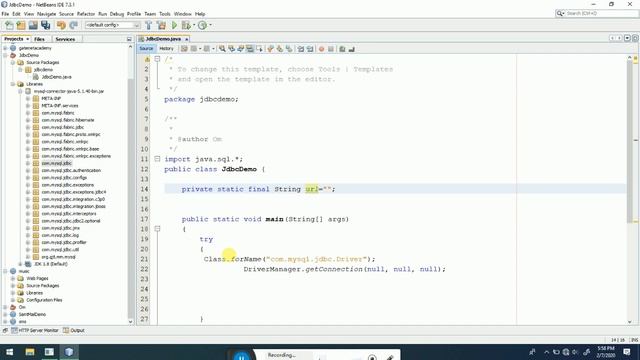Select the Source view button
The height and width of the screenshot is (360, 640).
click(x=146, y=49)
